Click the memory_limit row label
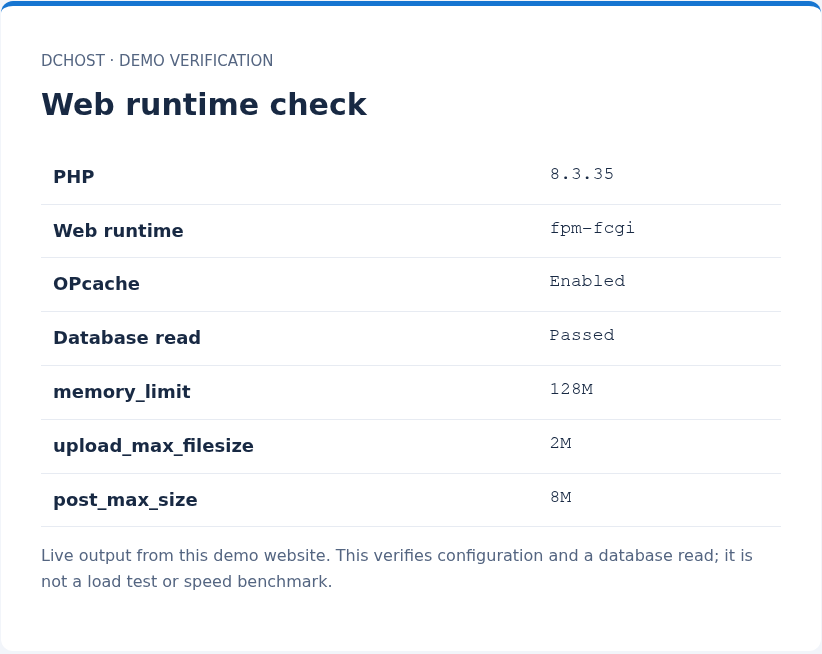 coord(122,392)
